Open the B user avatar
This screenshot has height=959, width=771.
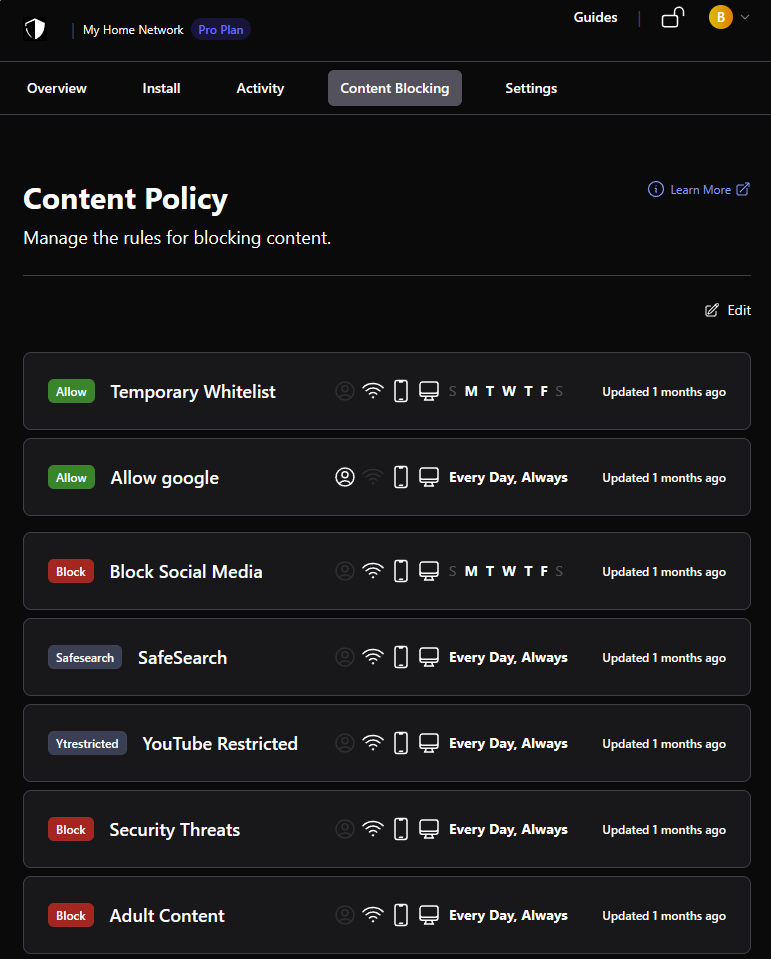pyautogui.click(x=721, y=17)
